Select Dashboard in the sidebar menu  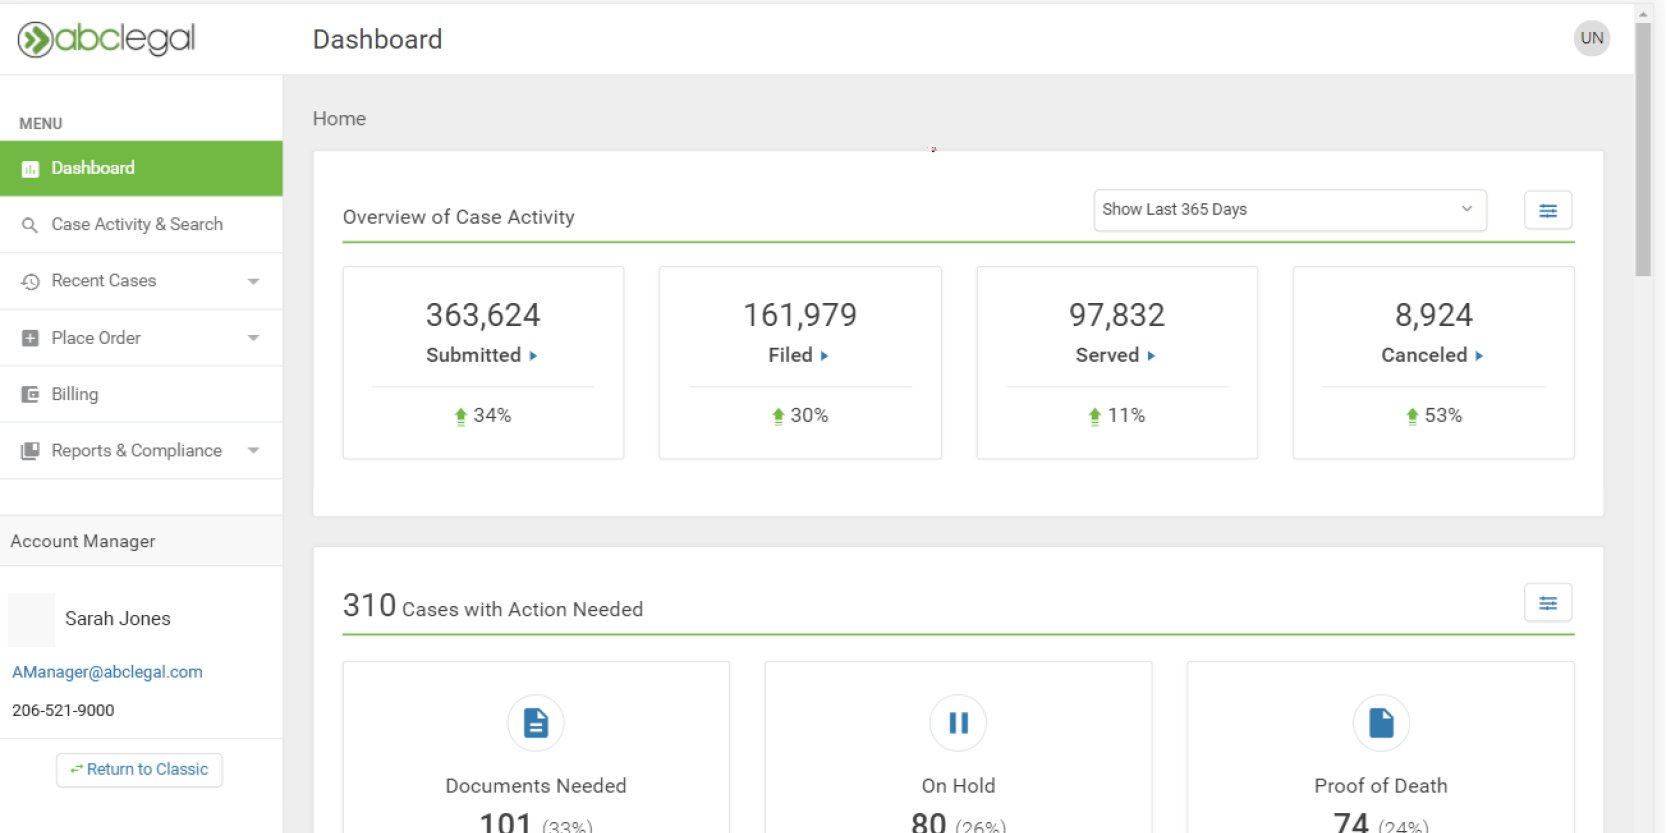93,168
